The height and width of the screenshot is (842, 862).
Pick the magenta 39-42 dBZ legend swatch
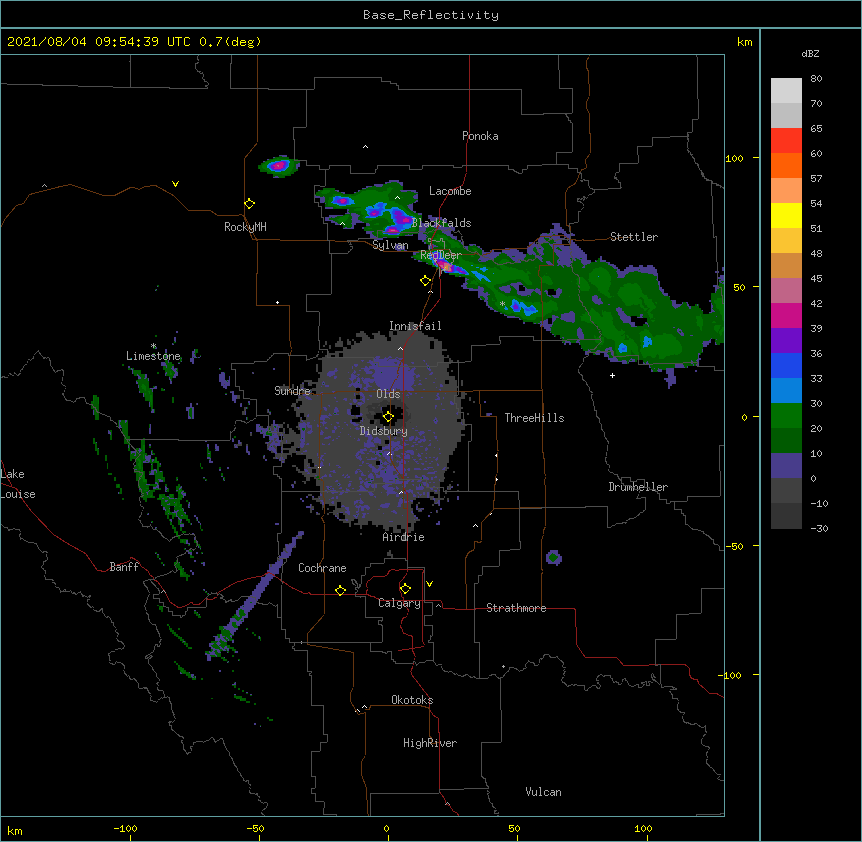coord(786,316)
